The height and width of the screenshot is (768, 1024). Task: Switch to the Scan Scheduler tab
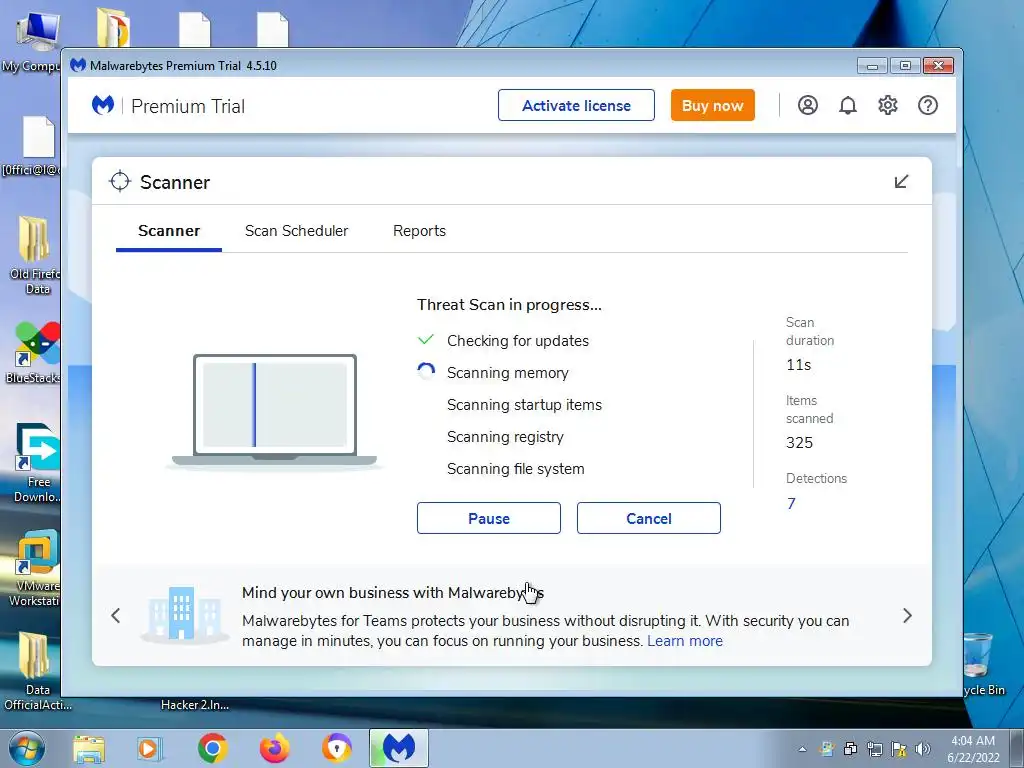(296, 231)
